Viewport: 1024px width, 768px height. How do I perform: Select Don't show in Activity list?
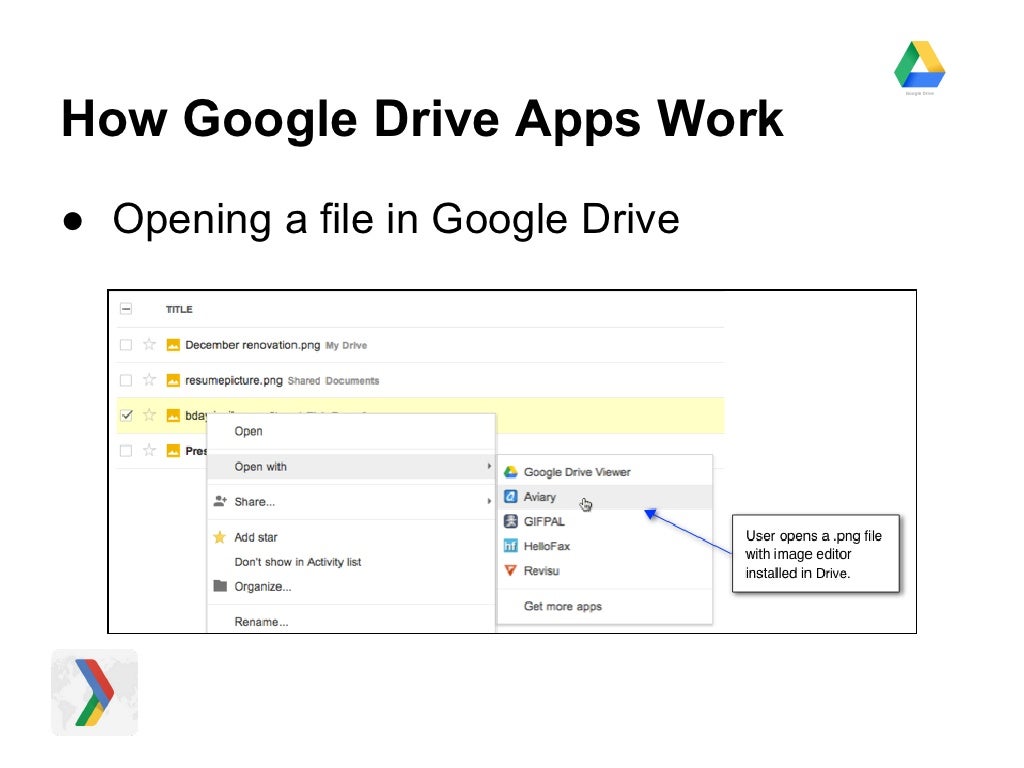pyautogui.click(x=351, y=562)
